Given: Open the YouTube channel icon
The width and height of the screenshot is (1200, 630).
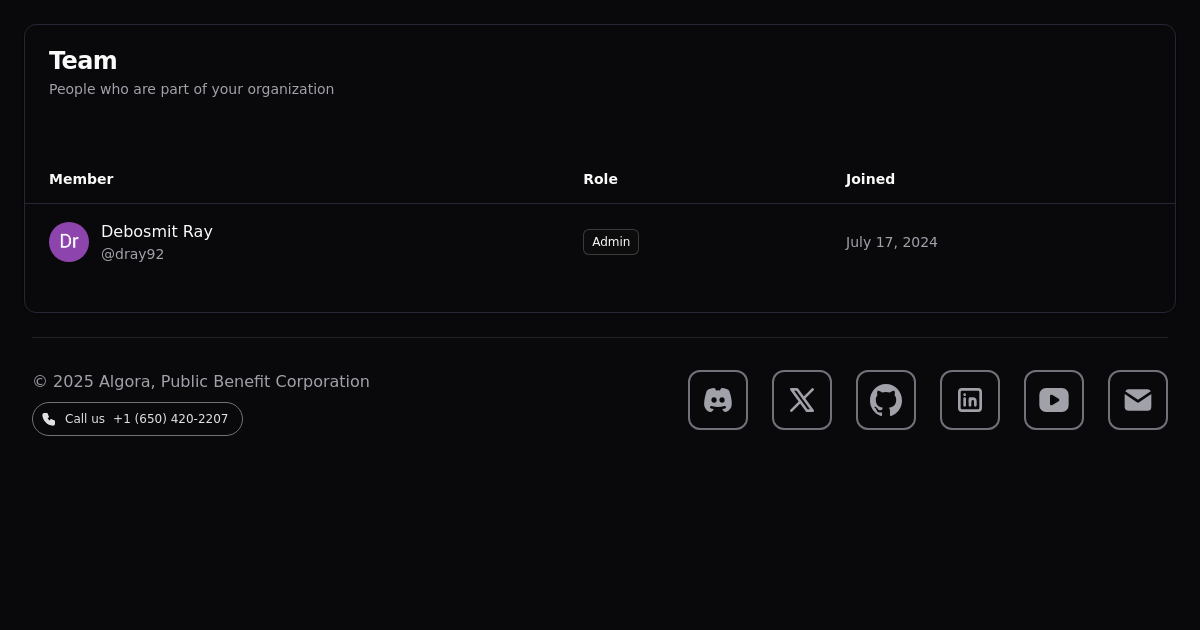Looking at the screenshot, I should 1054,400.
